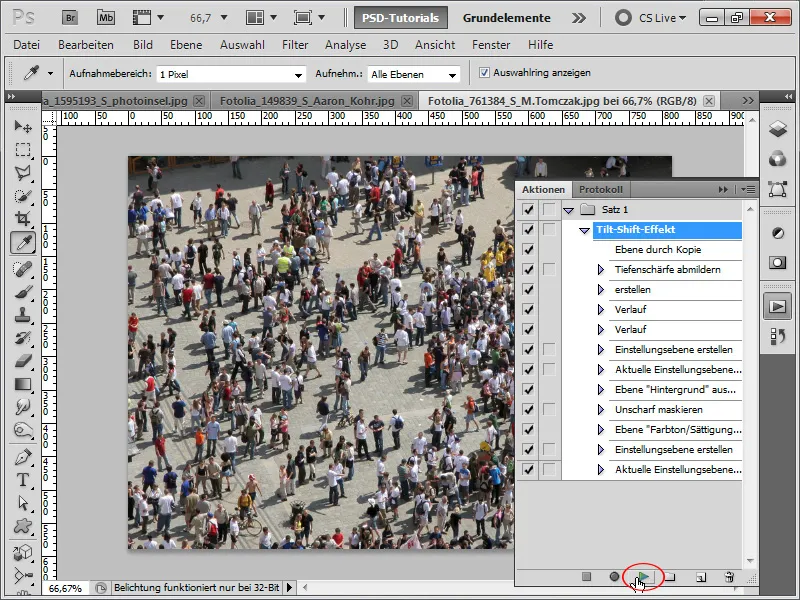The image size is (800, 600).
Task: Select the Eyedropper tool in toolbox
Action: (23, 243)
